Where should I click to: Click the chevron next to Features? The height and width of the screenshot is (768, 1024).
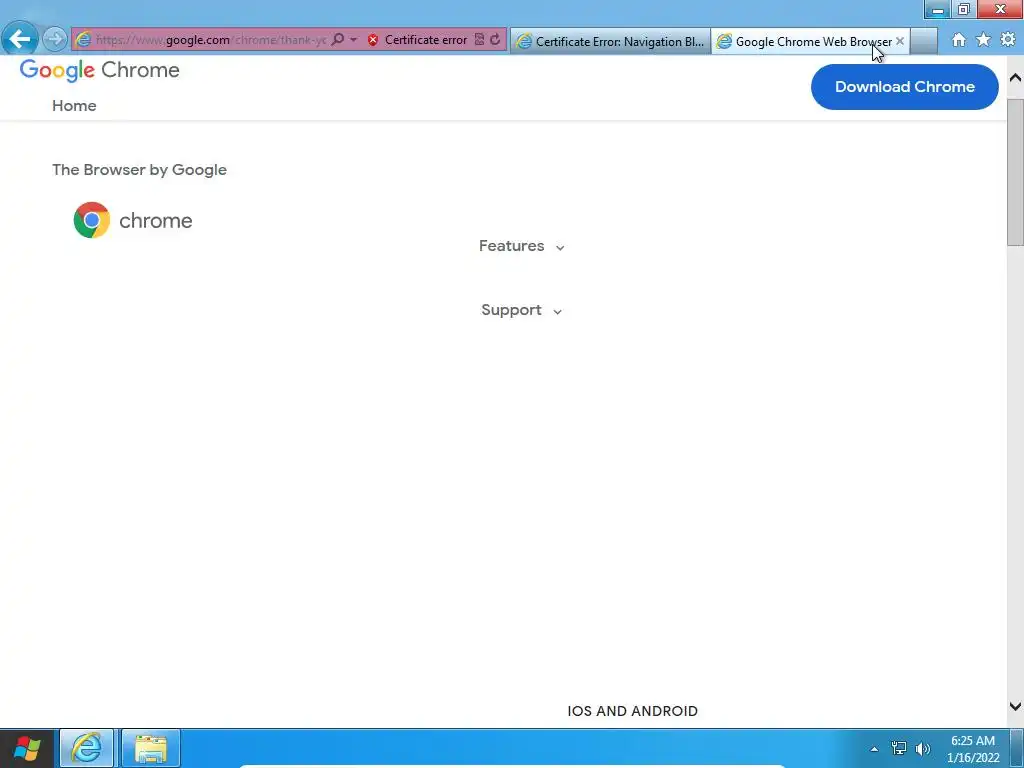[x=560, y=248]
